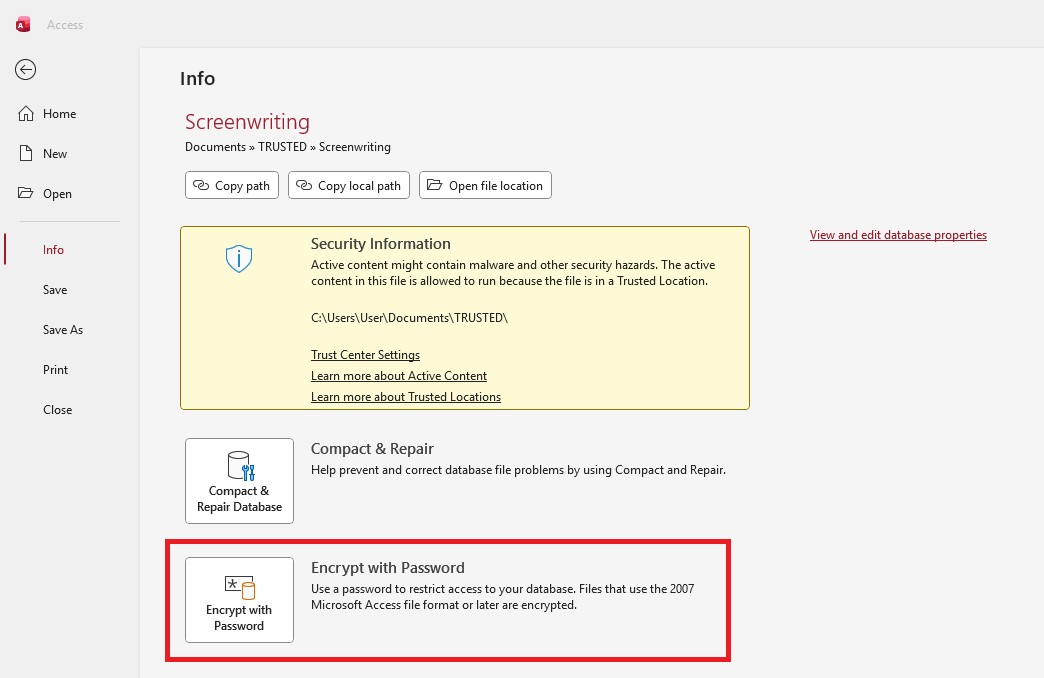1044x678 pixels.
Task: Click the Copy path button
Action: pyautogui.click(x=232, y=185)
